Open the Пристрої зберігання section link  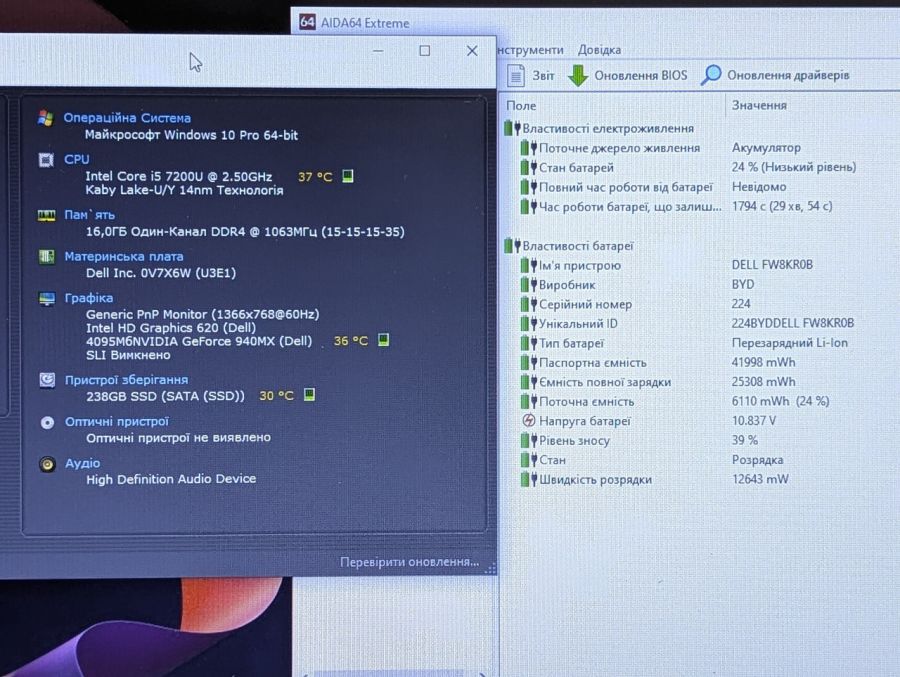(126, 380)
